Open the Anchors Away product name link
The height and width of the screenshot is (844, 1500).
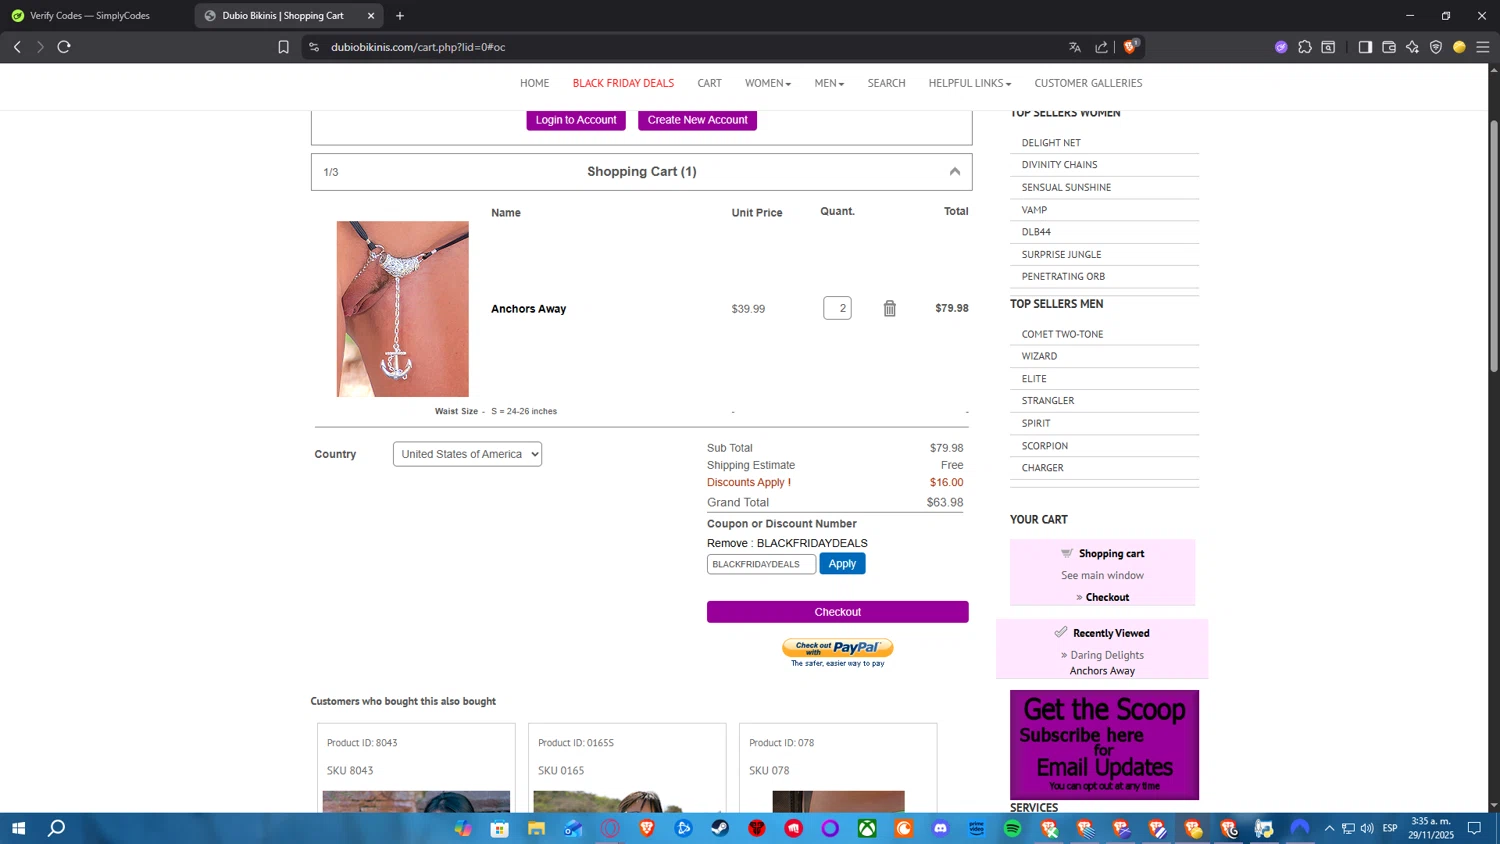coord(528,309)
